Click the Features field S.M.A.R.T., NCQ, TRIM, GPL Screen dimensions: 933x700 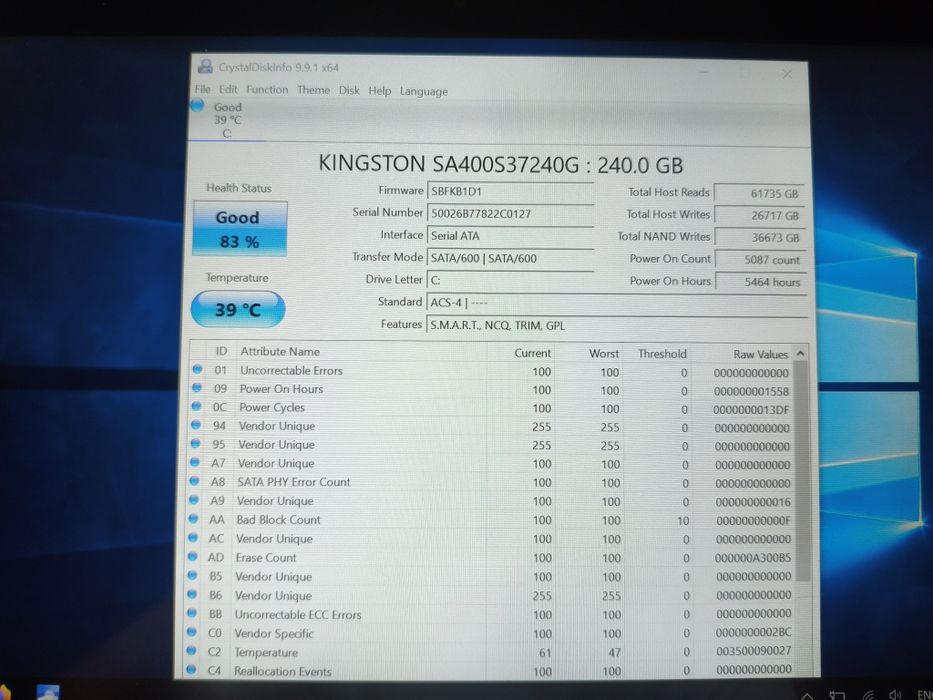[x=617, y=326]
